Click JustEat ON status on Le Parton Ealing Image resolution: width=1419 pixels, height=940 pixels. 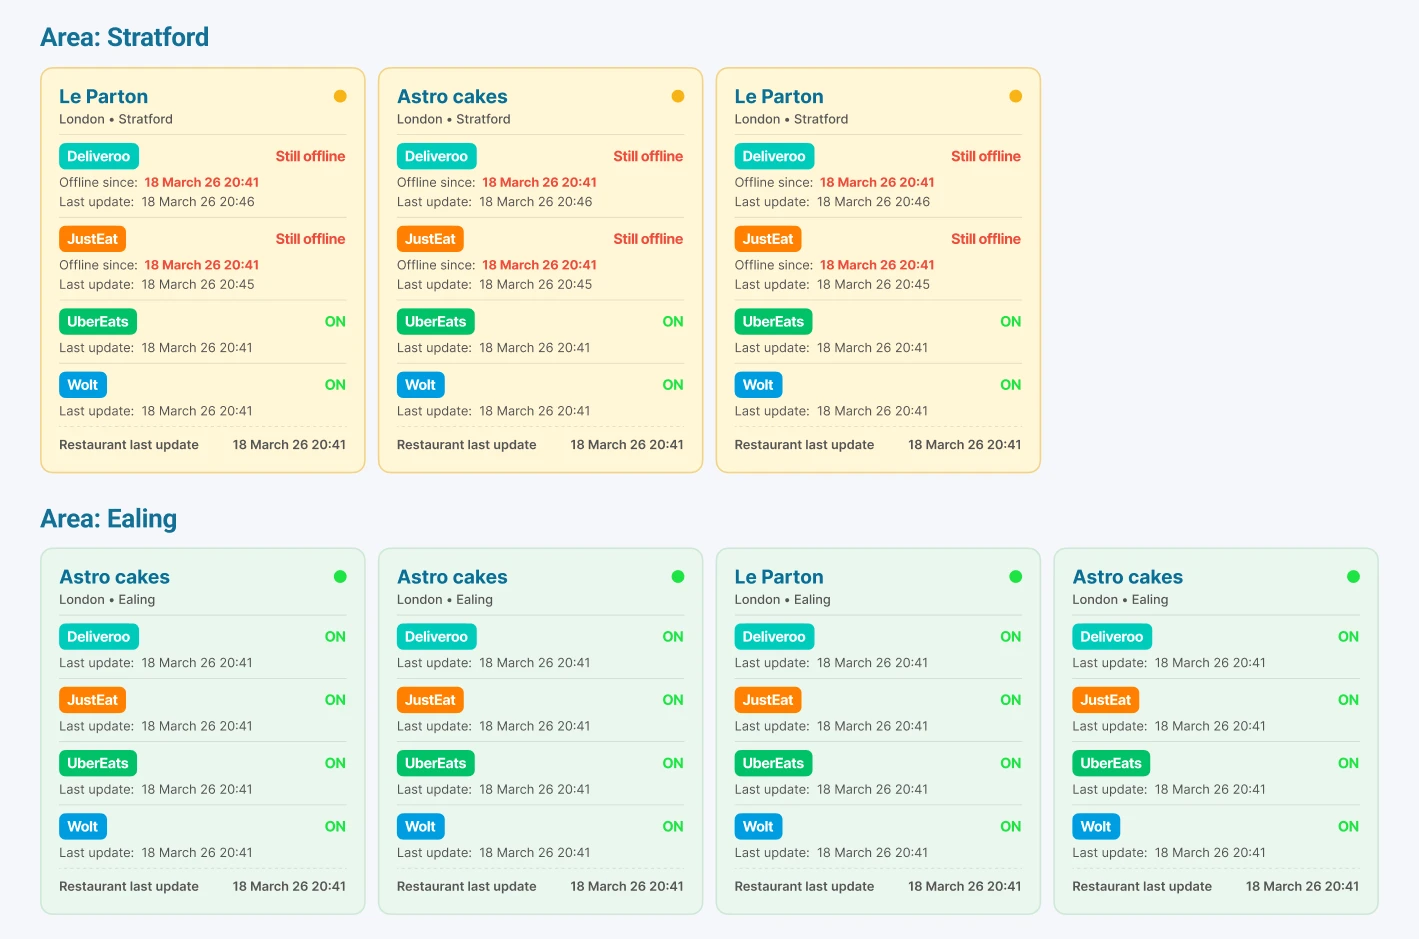(1011, 700)
